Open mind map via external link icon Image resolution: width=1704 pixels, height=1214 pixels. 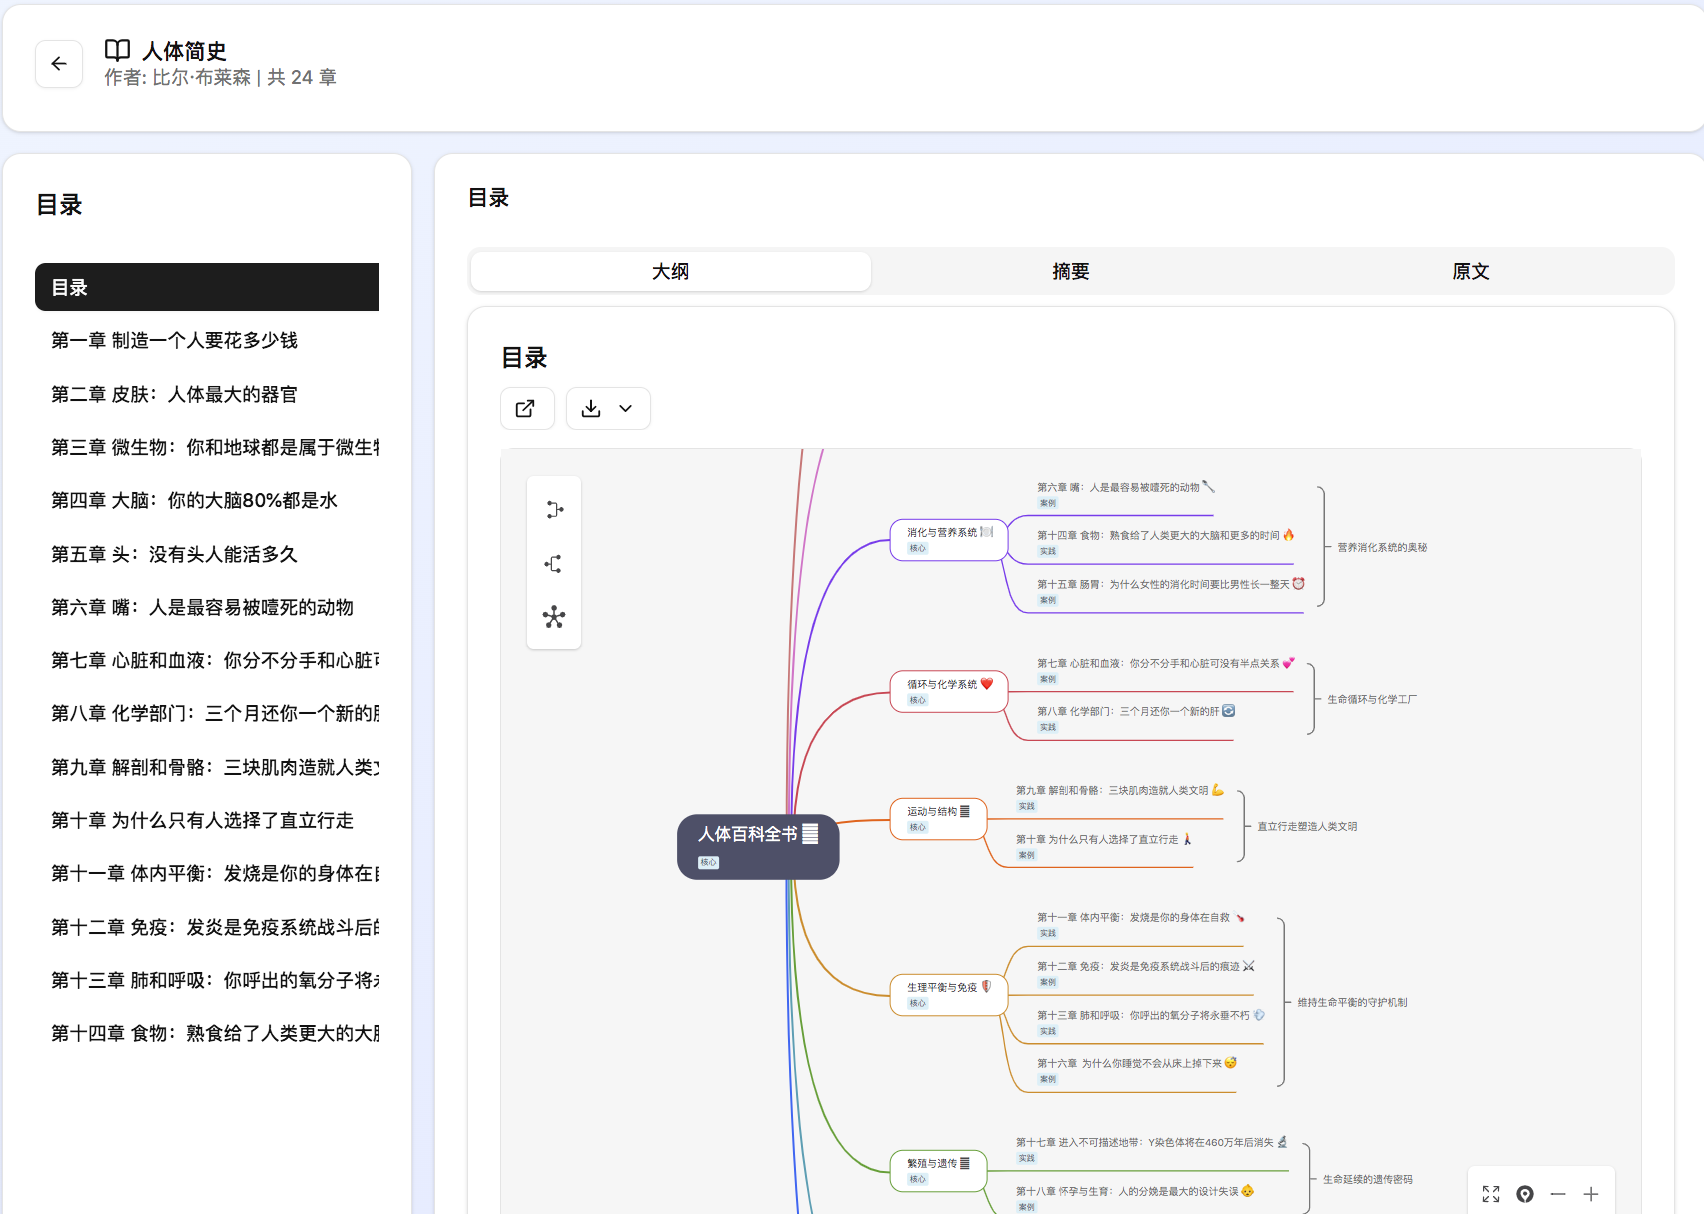click(x=527, y=408)
